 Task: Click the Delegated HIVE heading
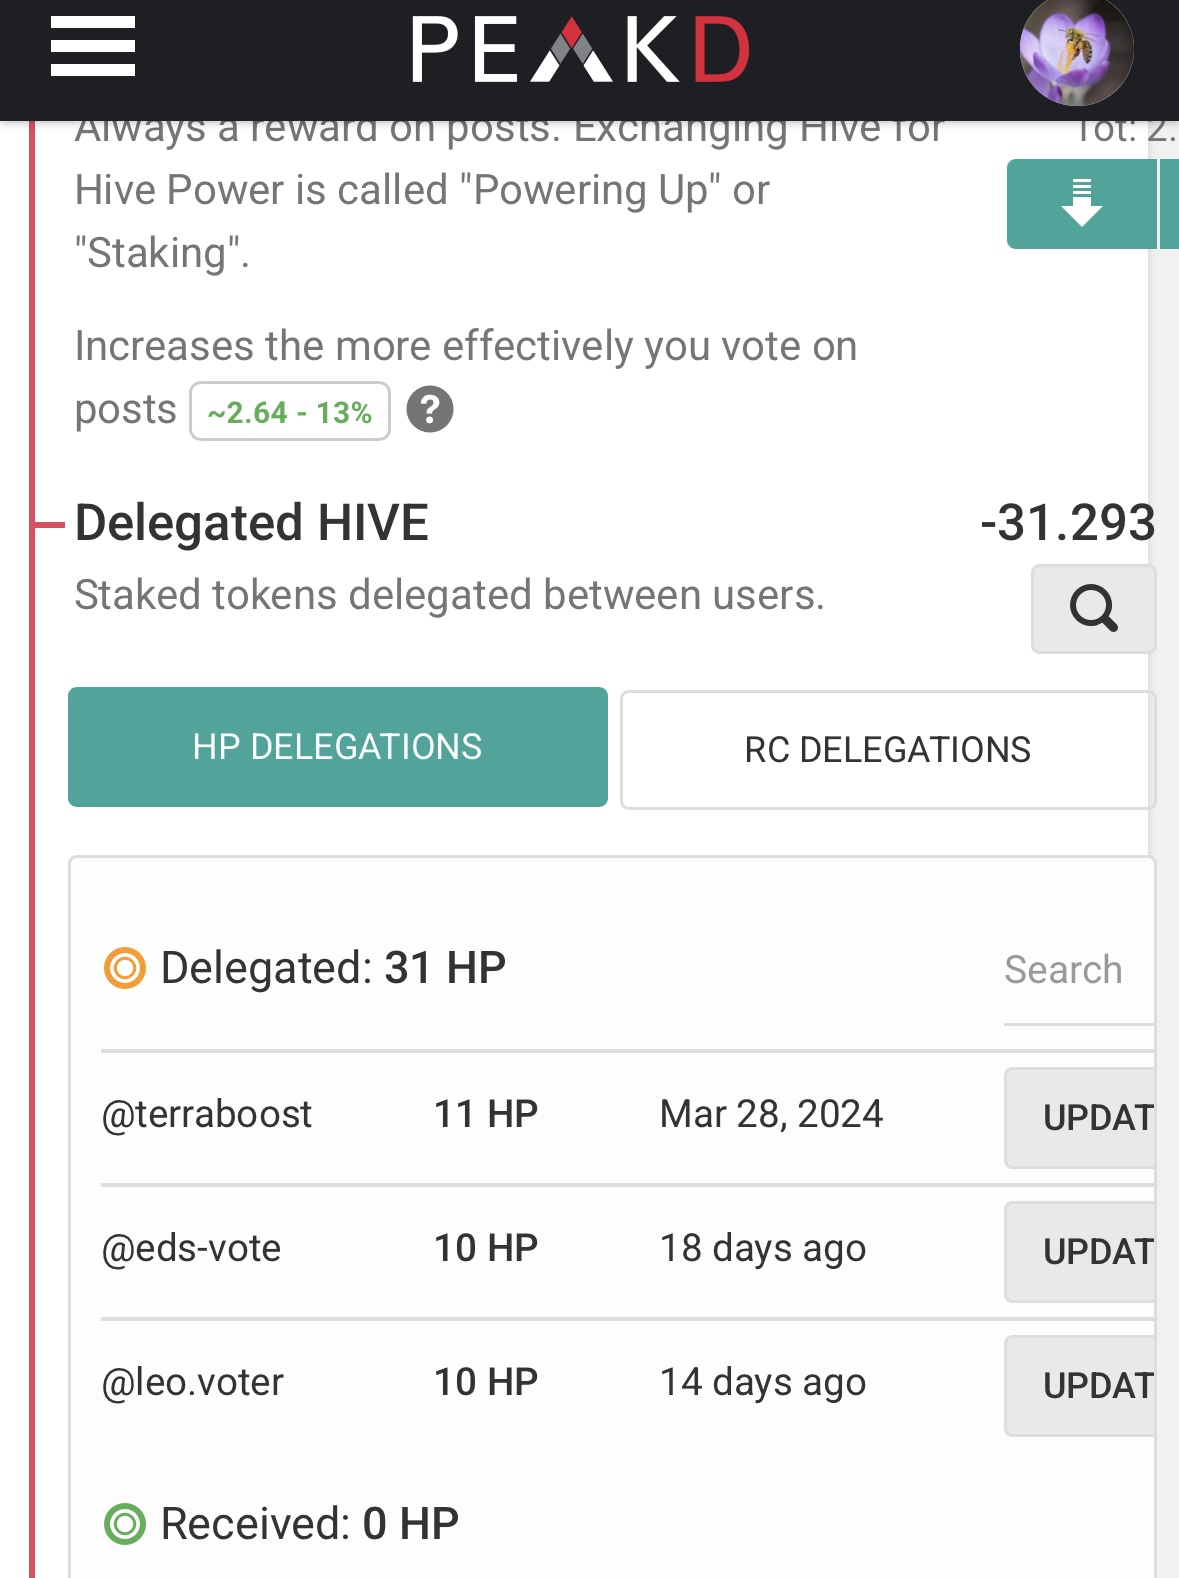click(x=252, y=523)
